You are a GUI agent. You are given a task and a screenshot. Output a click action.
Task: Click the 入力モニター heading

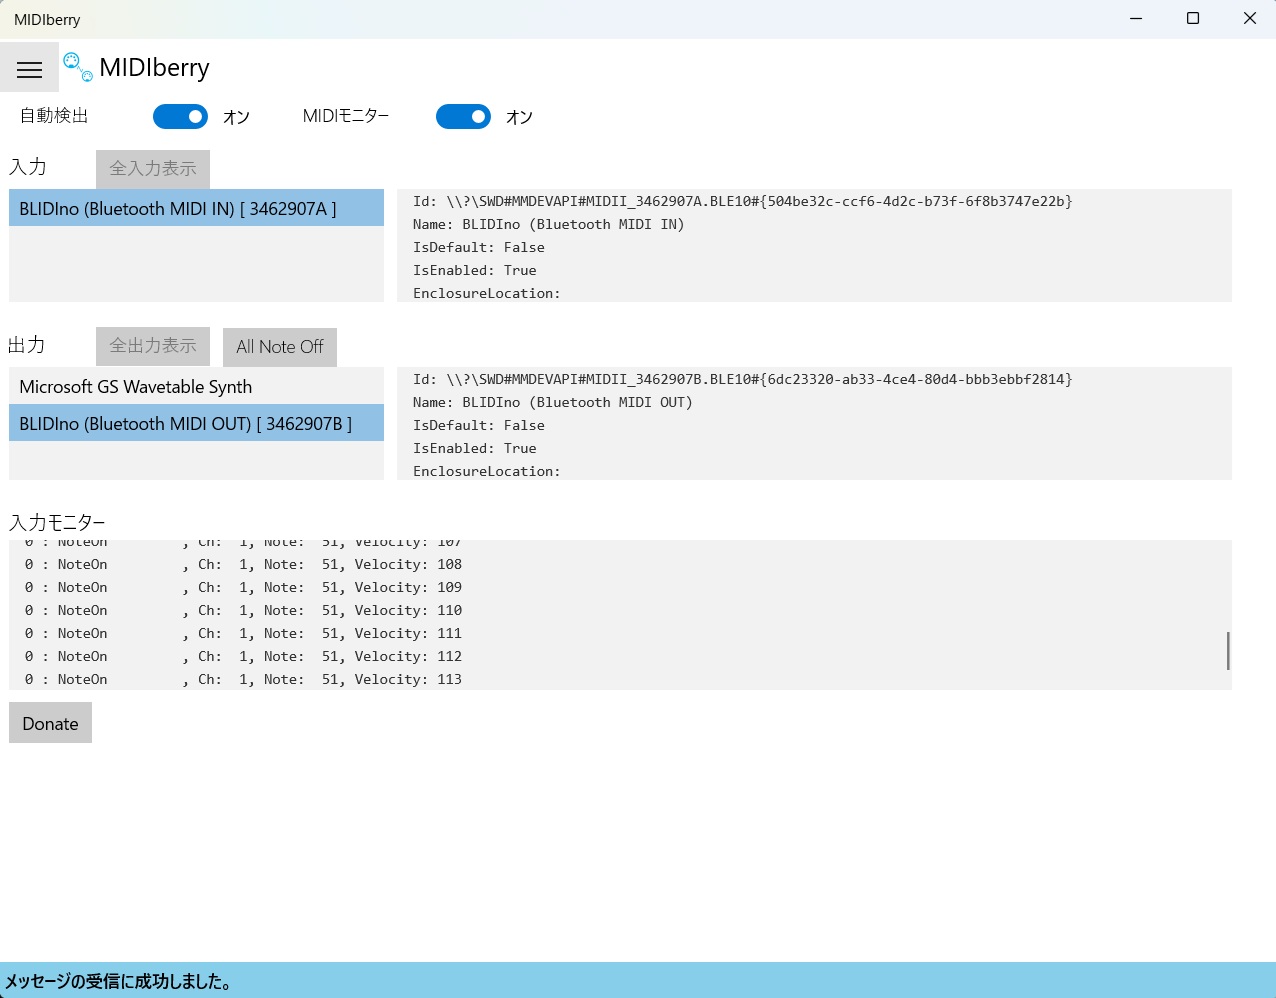(57, 522)
